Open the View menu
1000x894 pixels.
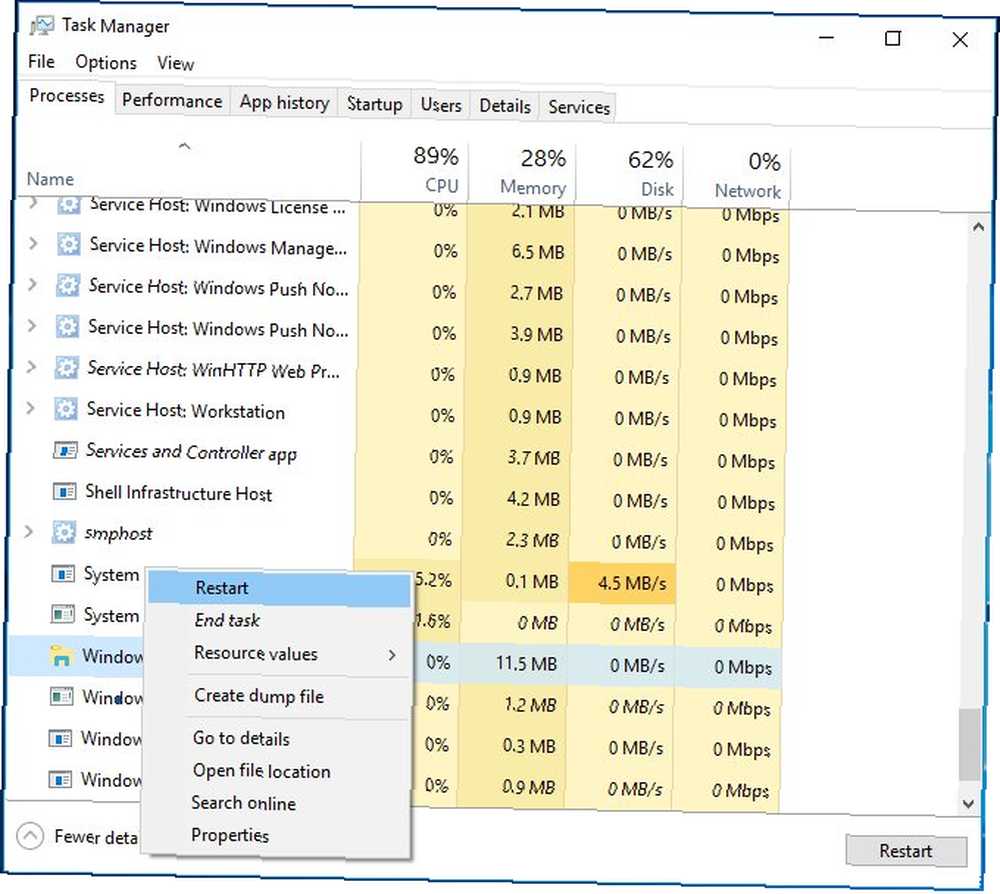pyautogui.click(x=175, y=63)
